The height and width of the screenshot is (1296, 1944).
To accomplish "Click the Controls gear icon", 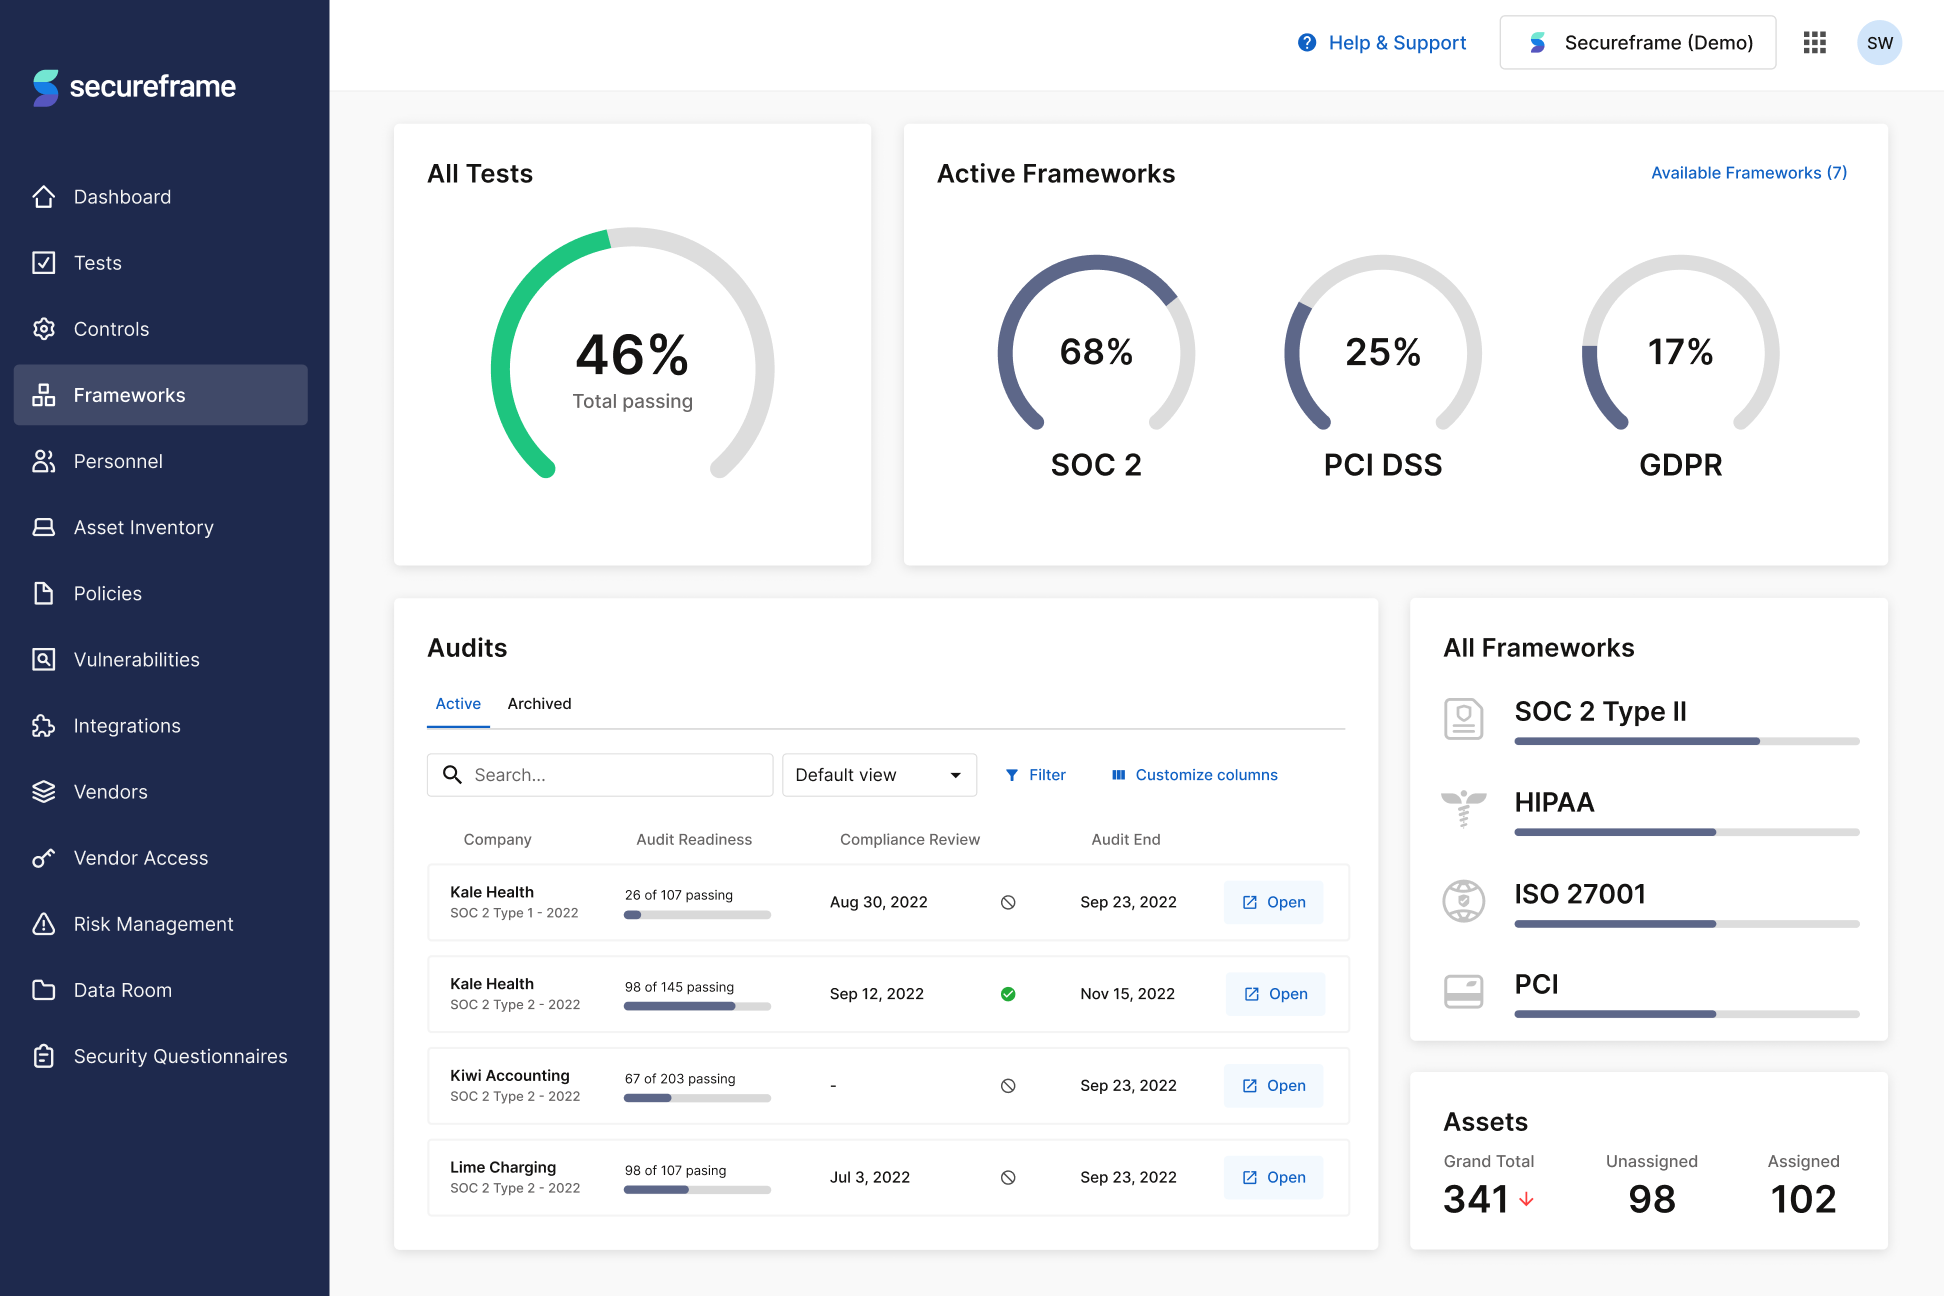I will pos(44,329).
